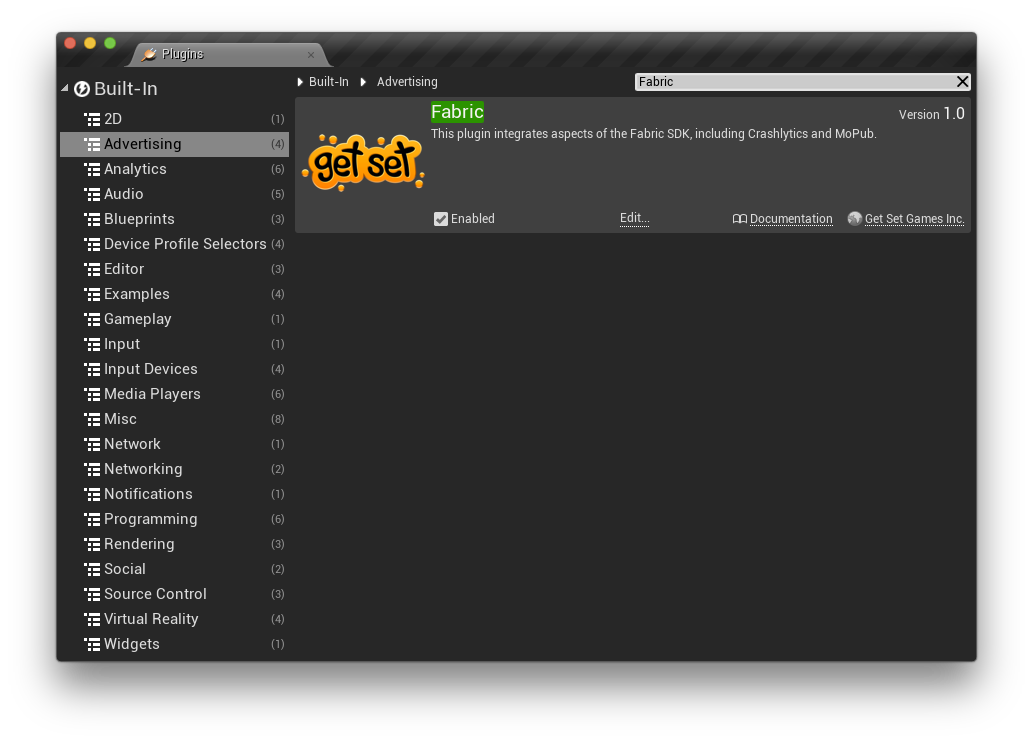Close the Plugins tab

[311, 55]
